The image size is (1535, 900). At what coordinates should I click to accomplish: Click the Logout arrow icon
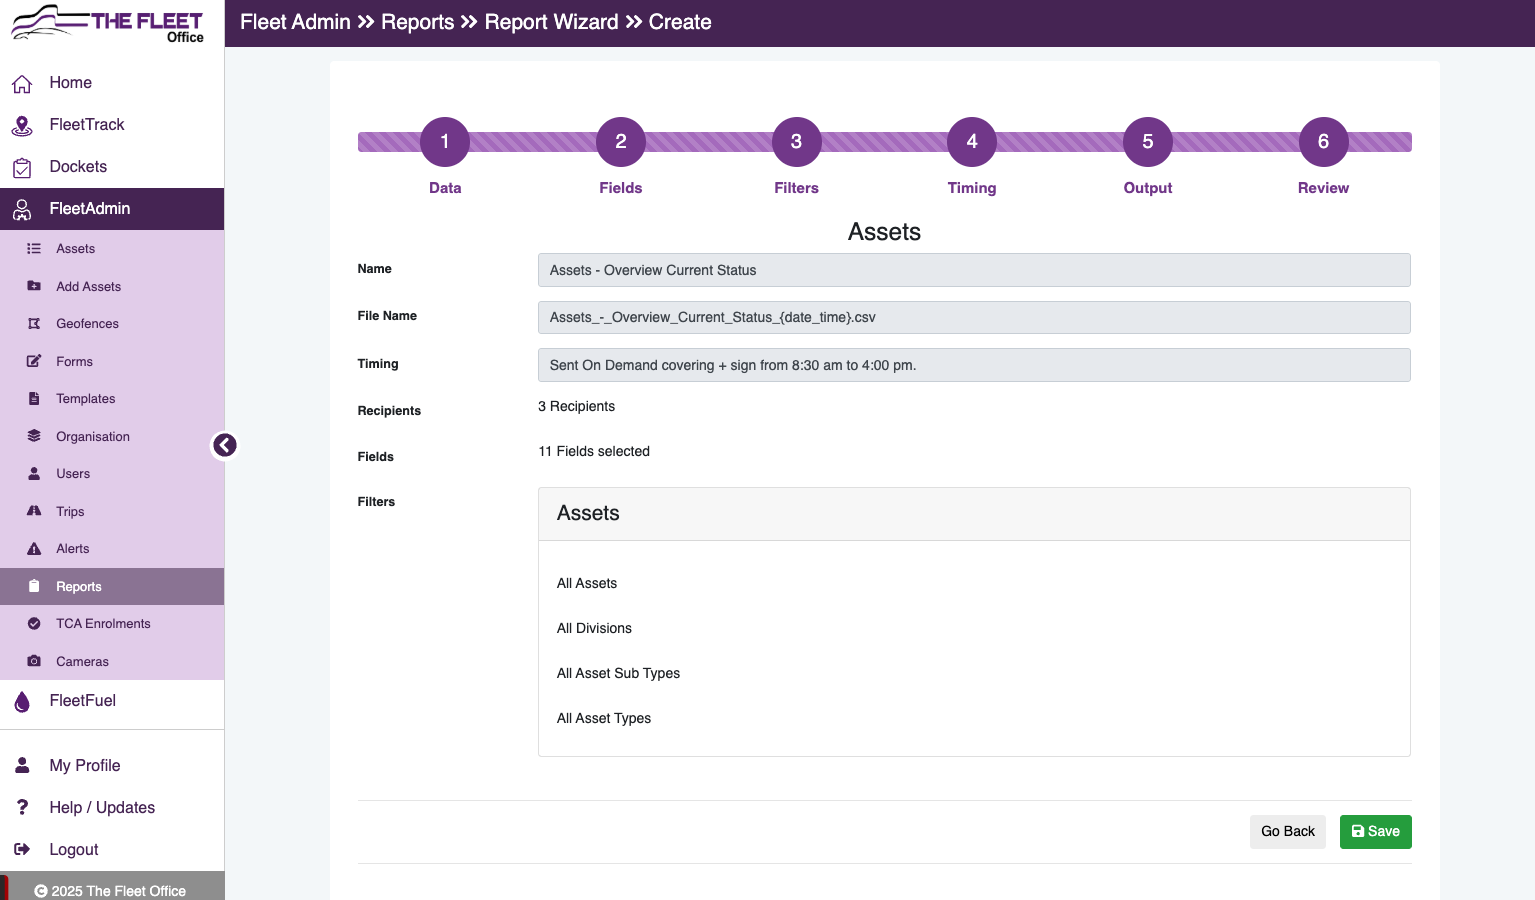pyautogui.click(x=22, y=849)
